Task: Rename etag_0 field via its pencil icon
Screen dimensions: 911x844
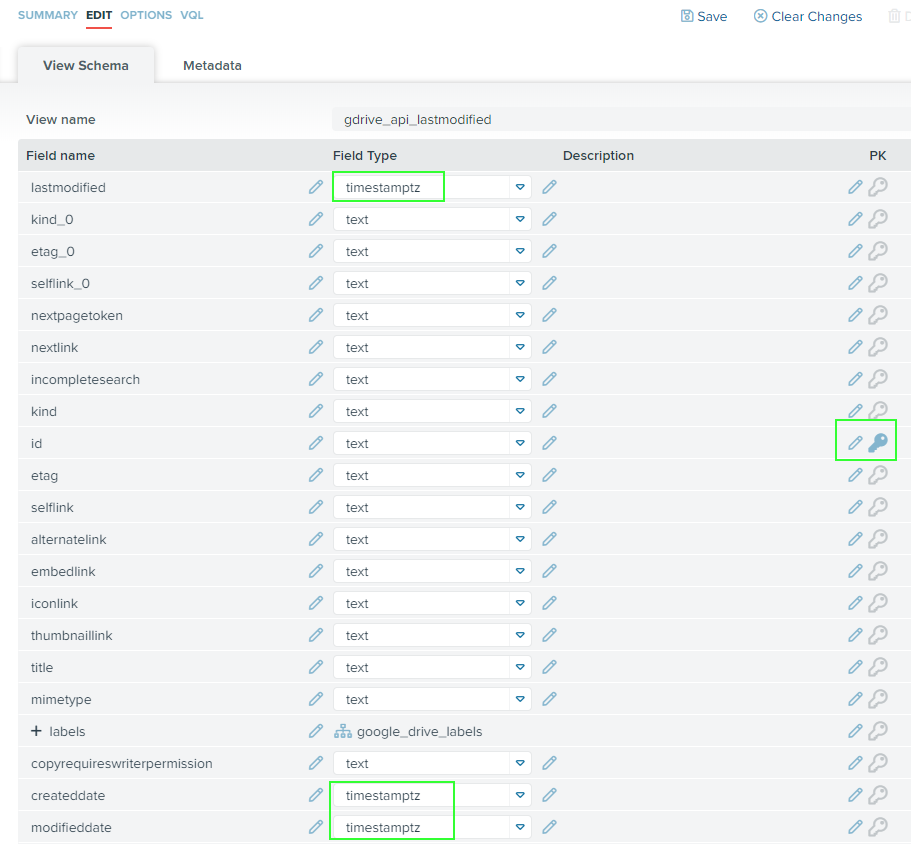Action: tap(315, 251)
